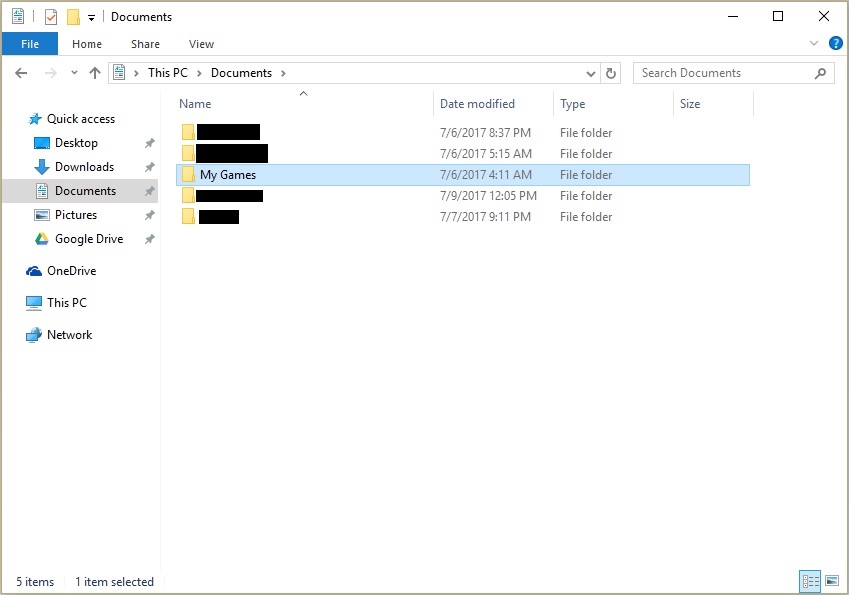Viewport: 849px width, 595px height.
Task: Go back with the back arrow
Action: click(21, 73)
